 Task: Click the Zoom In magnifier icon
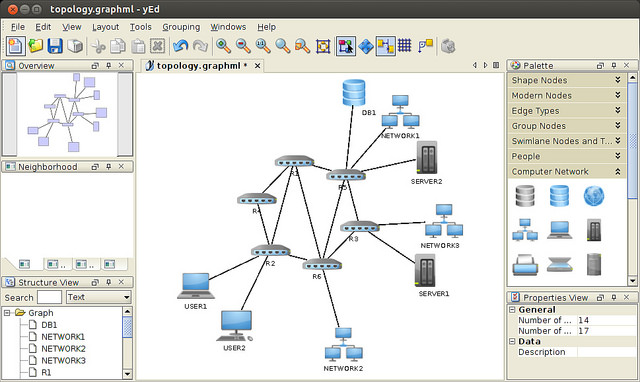(223, 46)
